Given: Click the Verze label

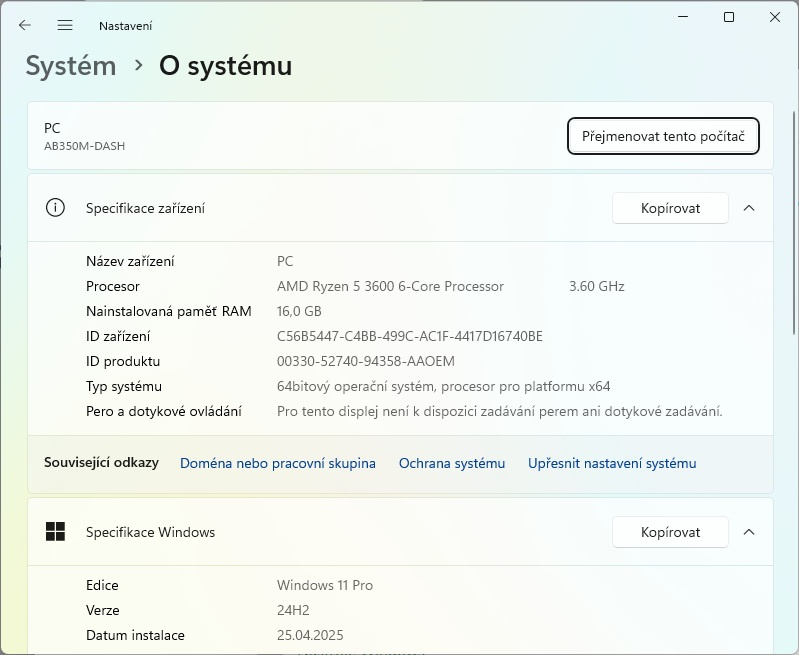Looking at the screenshot, I should click(x=102, y=610).
